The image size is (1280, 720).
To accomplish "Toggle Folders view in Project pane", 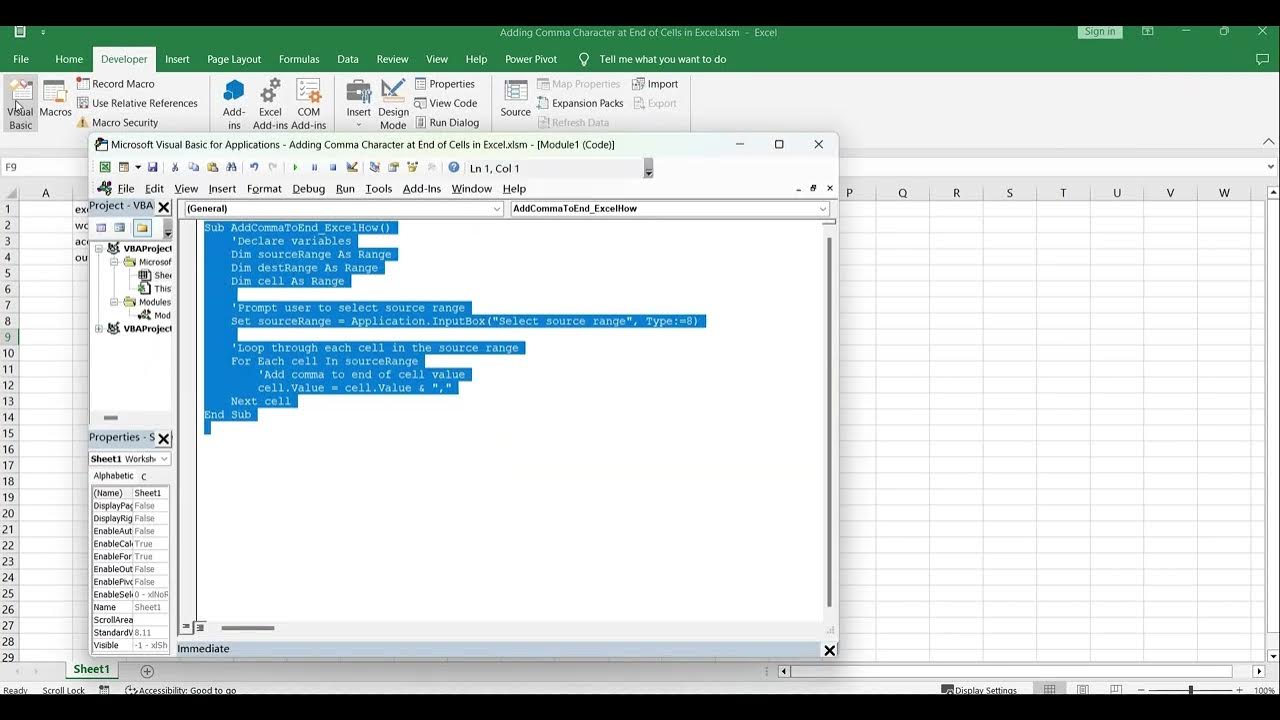I will tap(142, 228).
